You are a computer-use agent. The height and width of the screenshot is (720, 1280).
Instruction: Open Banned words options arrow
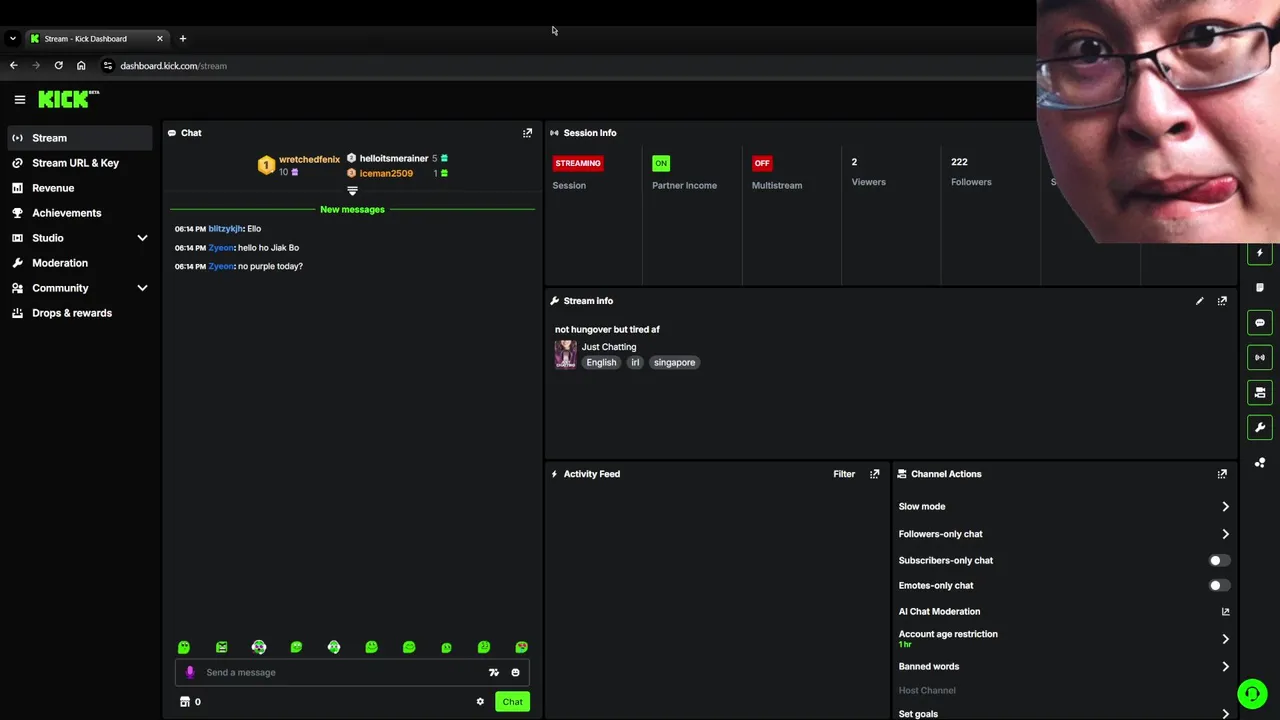pyautogui.click(x=1225, y=667)
